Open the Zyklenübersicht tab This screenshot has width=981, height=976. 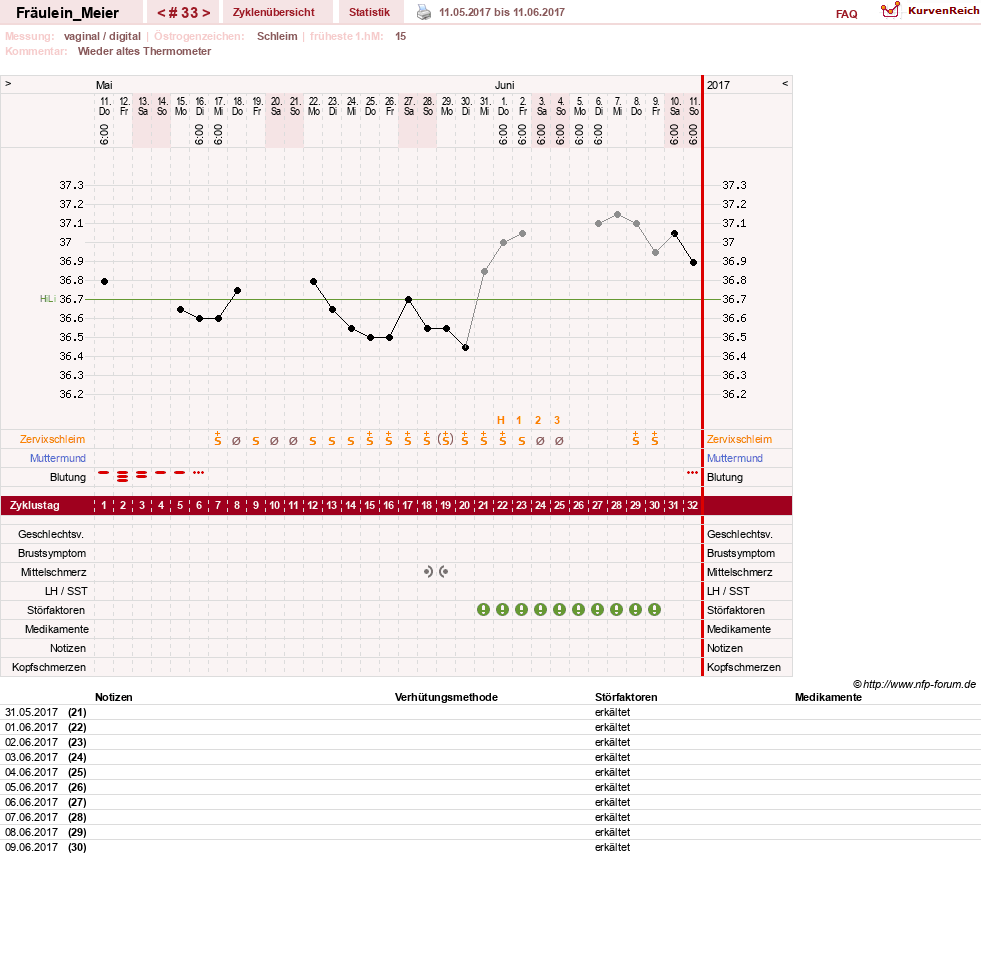coord(273,12)
